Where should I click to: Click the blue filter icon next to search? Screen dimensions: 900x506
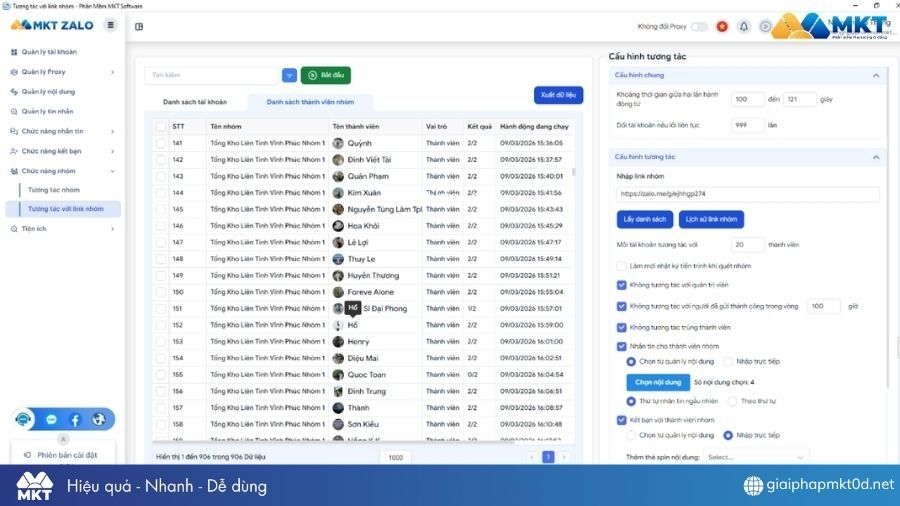pos(289,75)
